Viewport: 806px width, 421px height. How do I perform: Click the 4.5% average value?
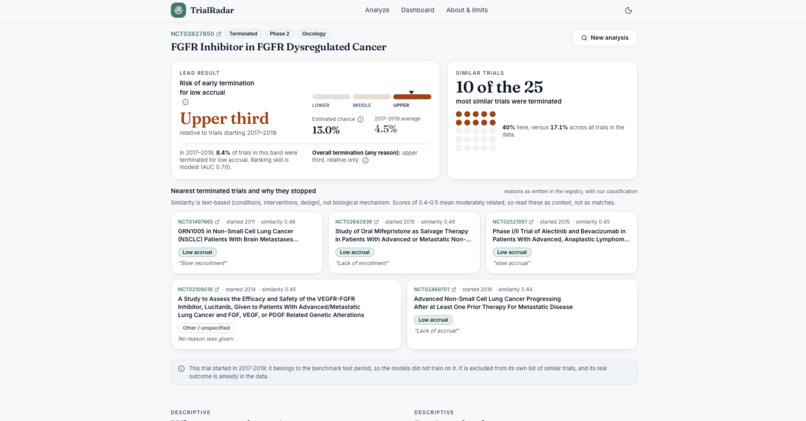pyautogui.click(x=386, y=129)
